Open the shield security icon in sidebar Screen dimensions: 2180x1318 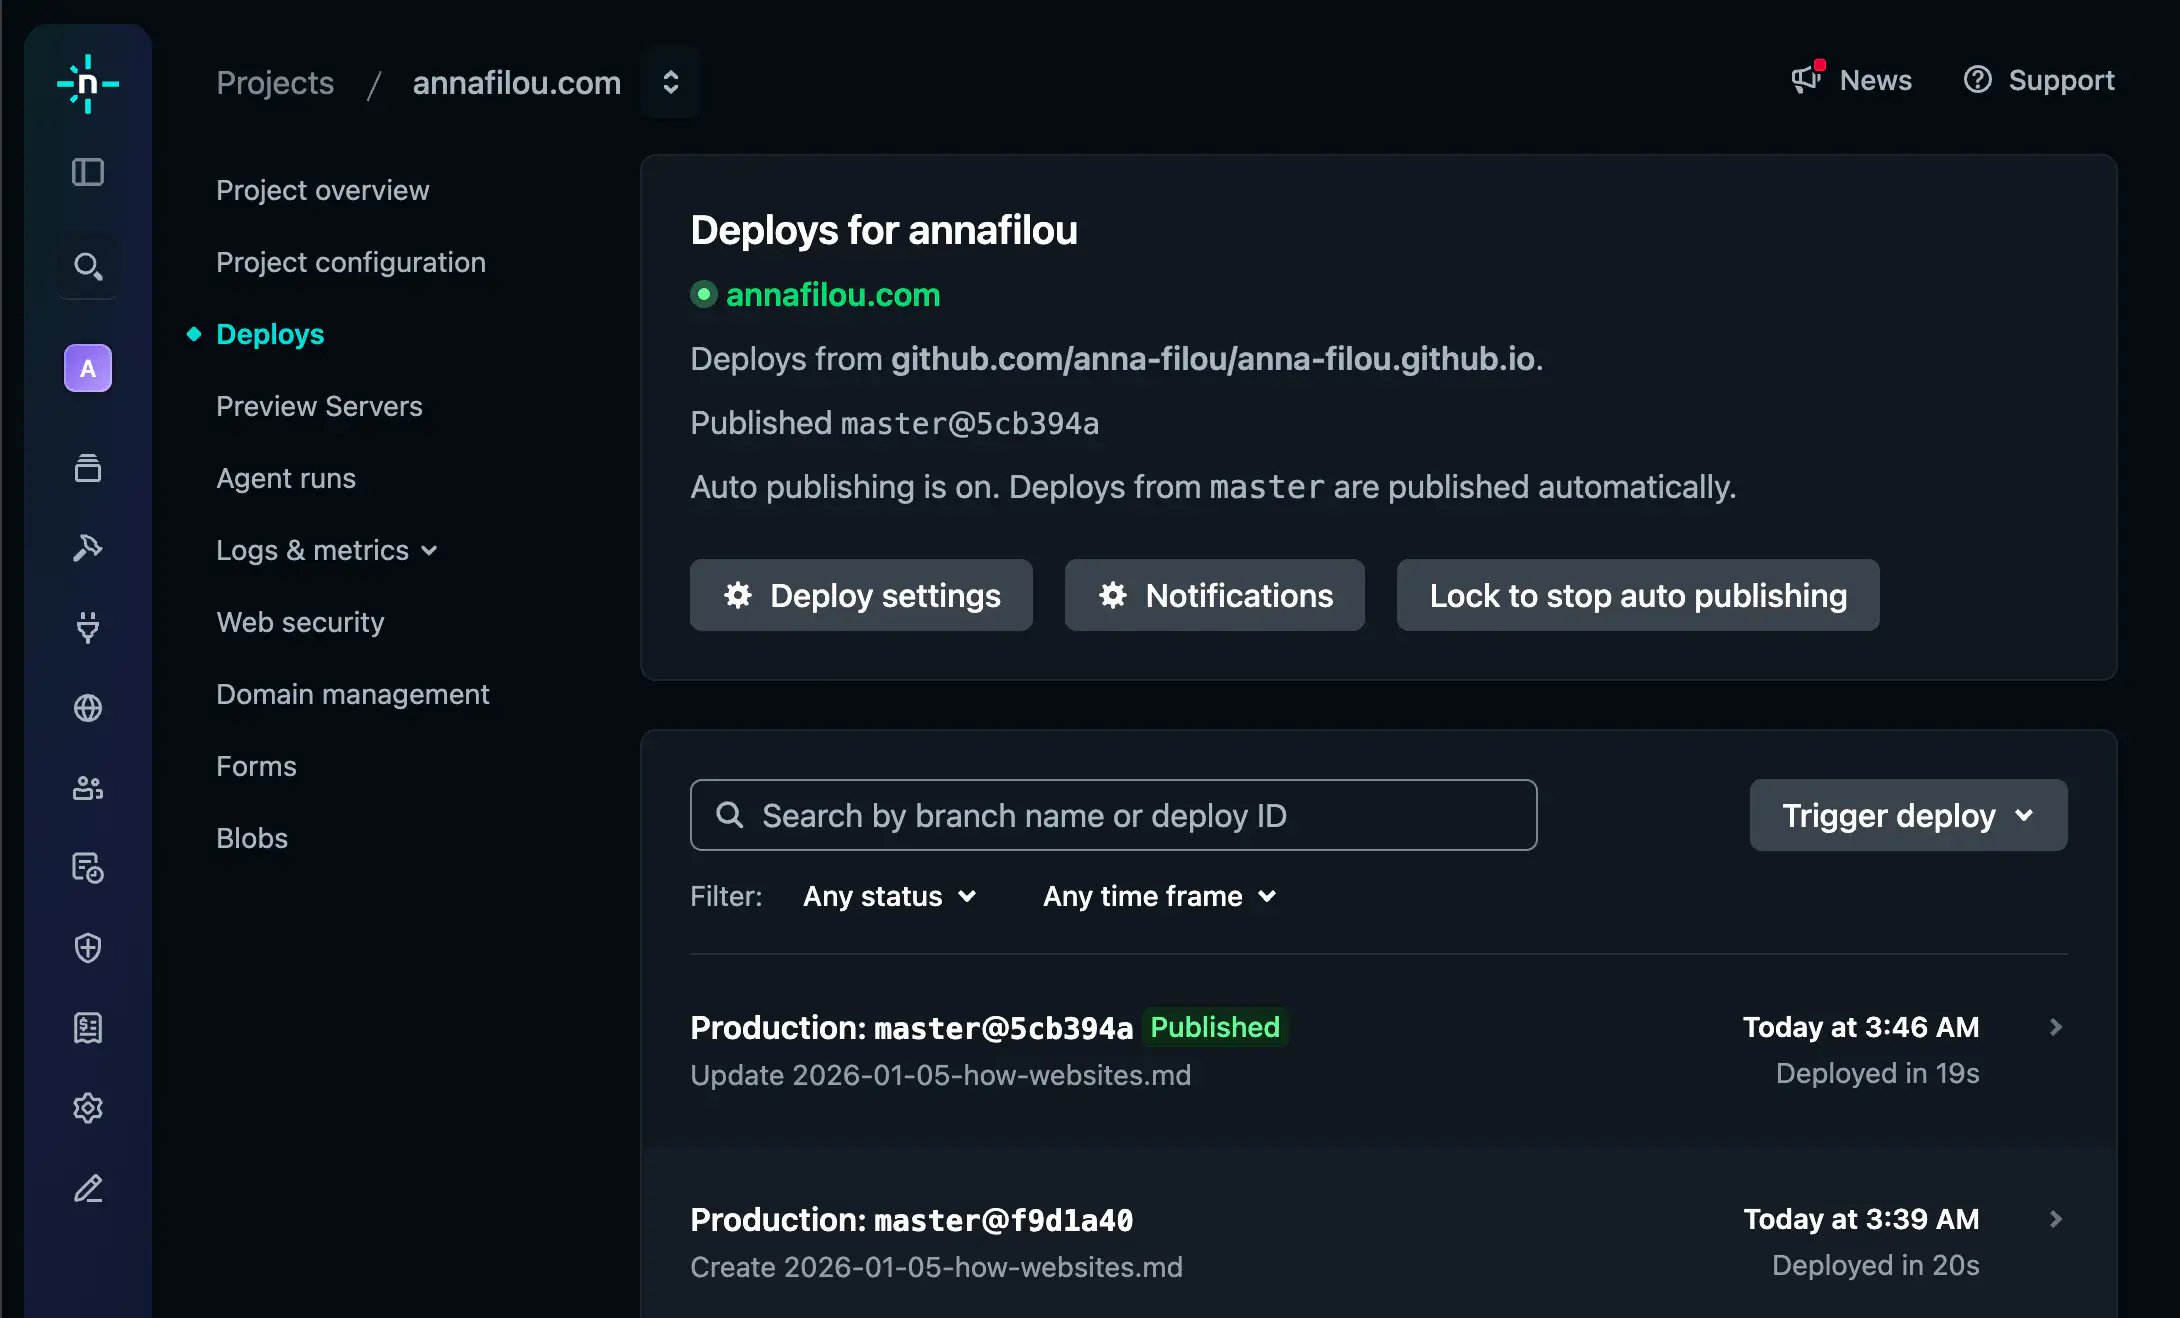[x=88, y=948]
